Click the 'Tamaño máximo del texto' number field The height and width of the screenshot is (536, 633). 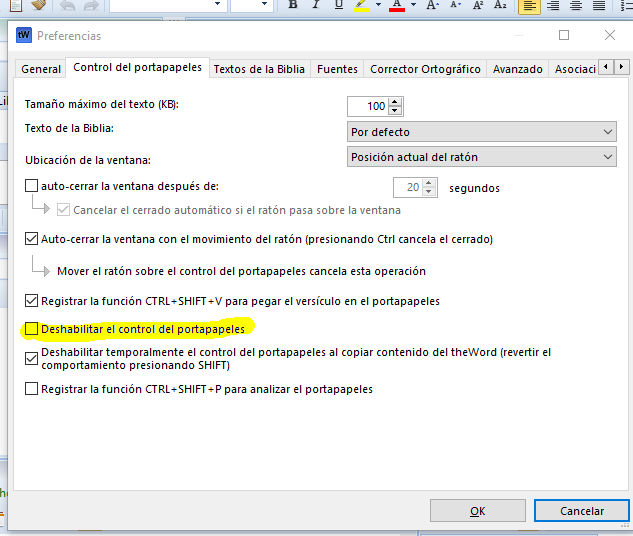coord(367,106)
